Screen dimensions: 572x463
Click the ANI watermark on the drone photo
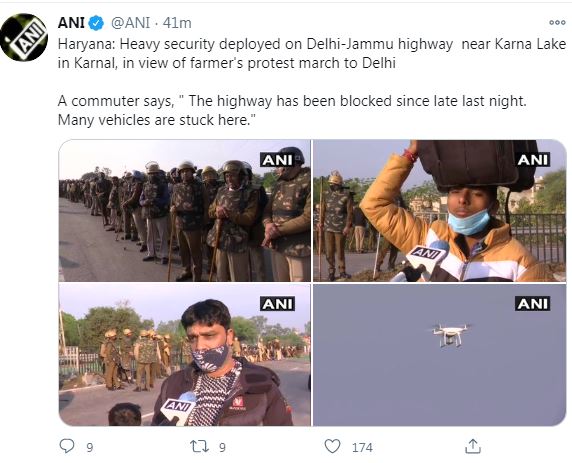pyautogui.click(x=533, y=304)
